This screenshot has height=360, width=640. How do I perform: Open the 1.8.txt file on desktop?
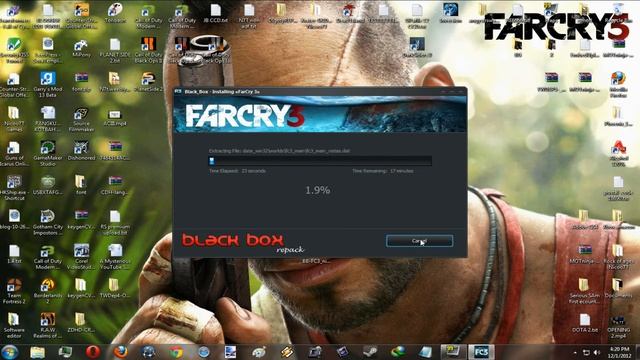pos(14,253)
